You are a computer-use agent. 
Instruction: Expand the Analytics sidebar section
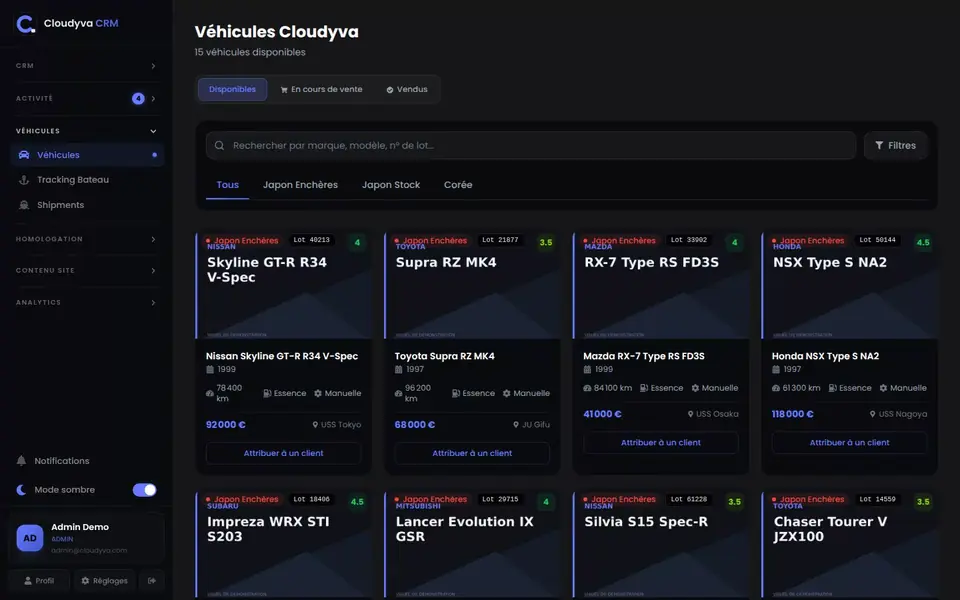pos(86,302)
